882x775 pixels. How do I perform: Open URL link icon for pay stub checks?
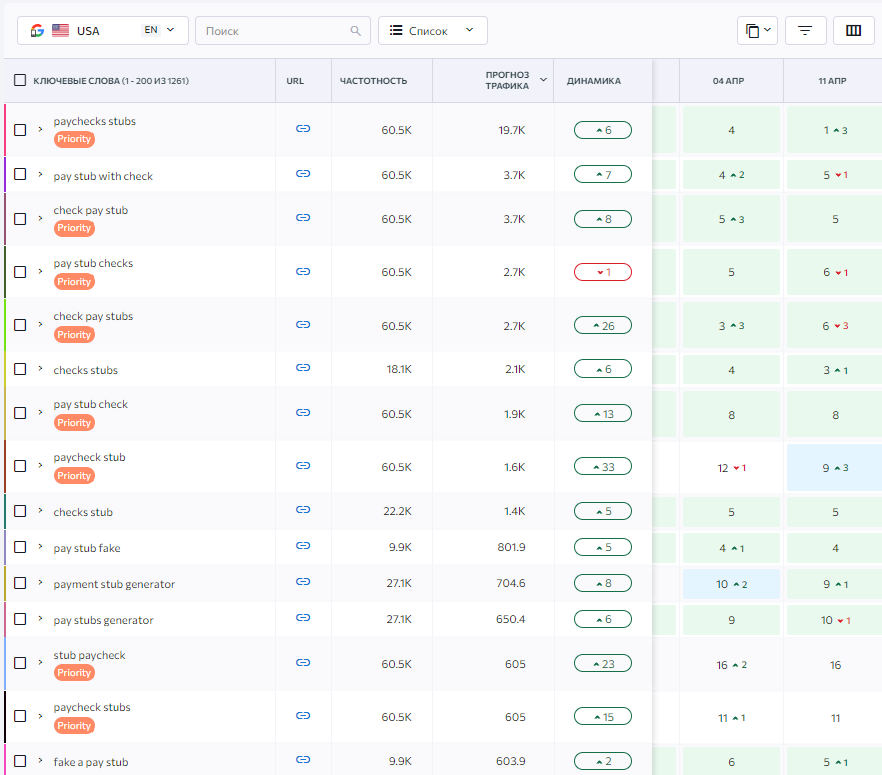(303, 272)
